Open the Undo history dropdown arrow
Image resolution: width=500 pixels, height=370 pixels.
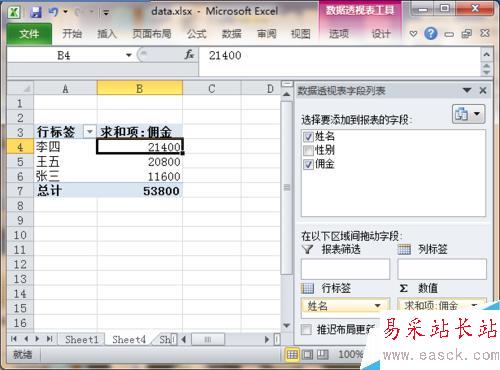click(x=66, y=12)
